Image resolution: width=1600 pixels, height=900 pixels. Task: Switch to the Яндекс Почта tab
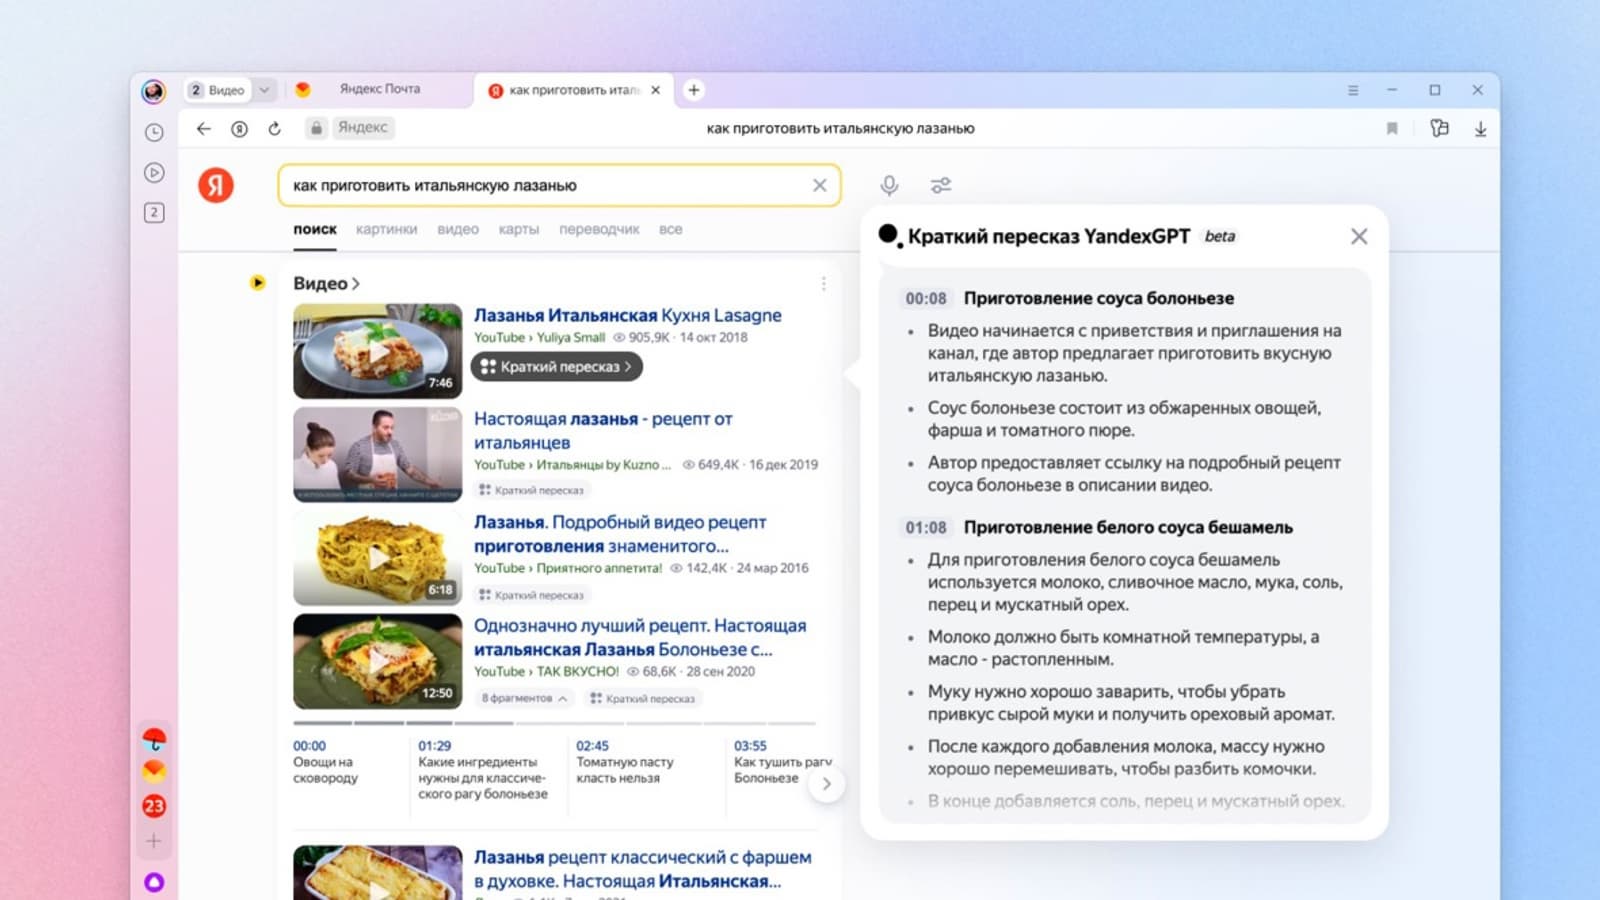[x=380, y=89]
